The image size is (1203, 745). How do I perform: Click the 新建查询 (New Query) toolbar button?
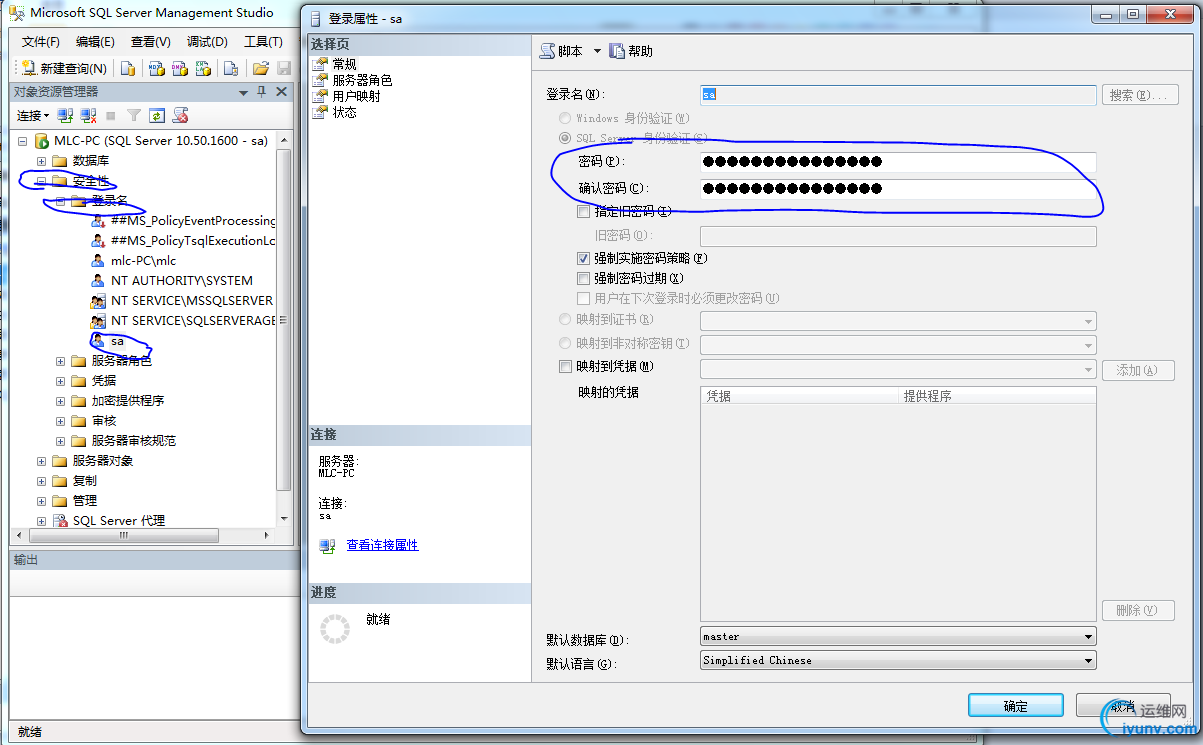pos(65,68)
